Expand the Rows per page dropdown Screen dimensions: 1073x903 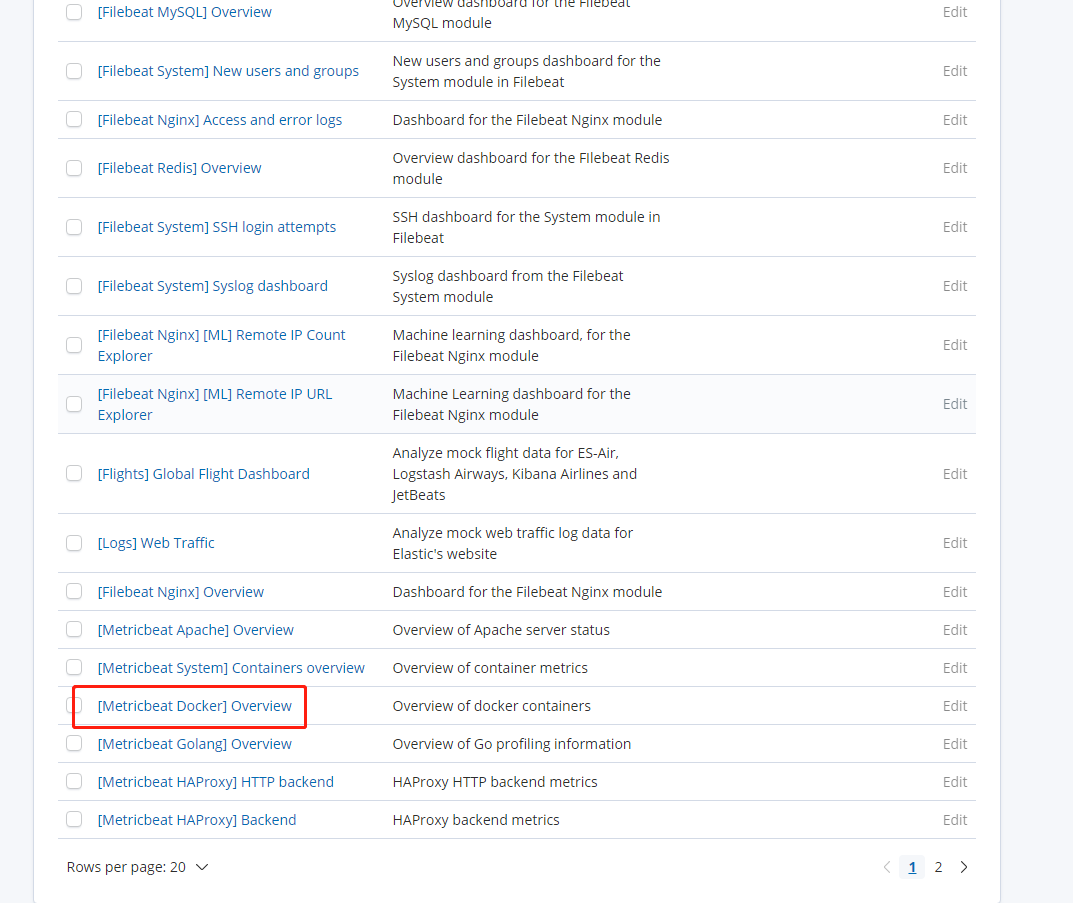pos(138,867)
